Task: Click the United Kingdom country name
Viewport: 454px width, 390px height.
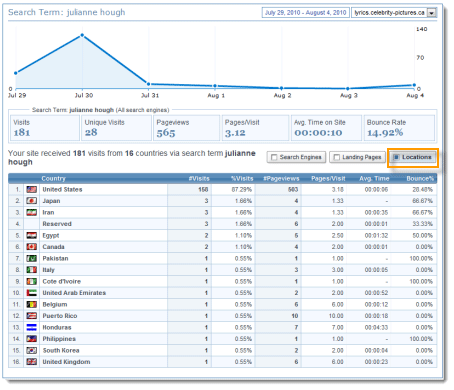Action: pos(66,362)
